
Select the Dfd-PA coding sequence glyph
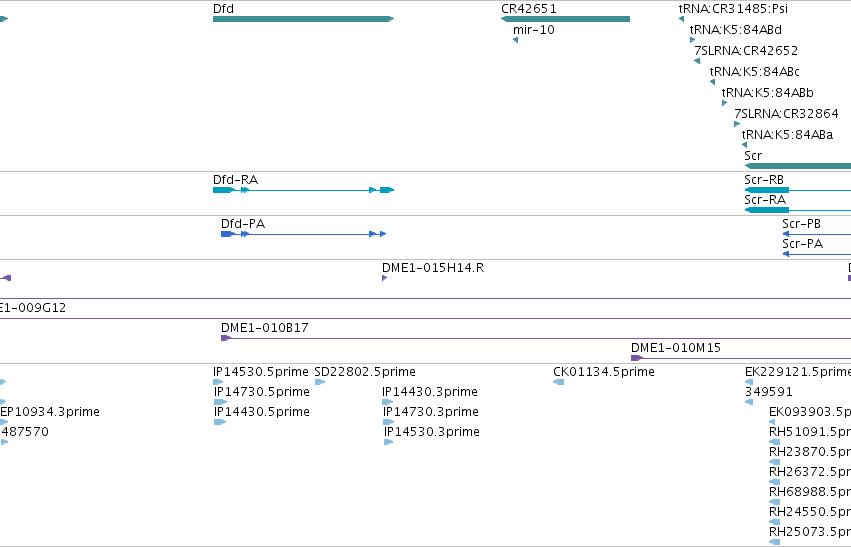click(303, 234)
